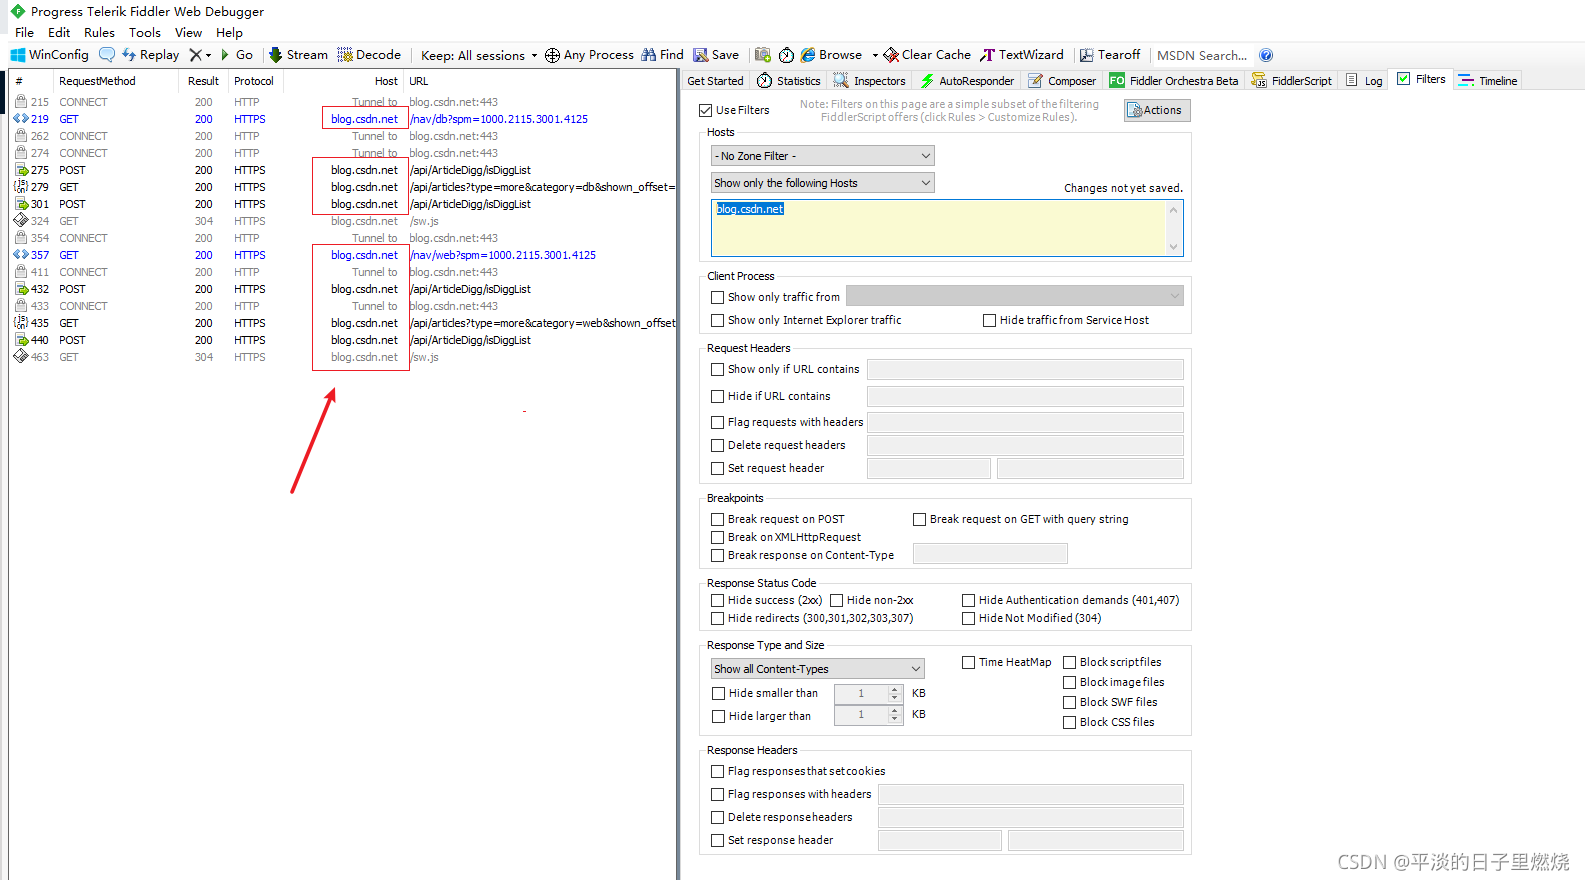Click the WinConfig toolbar icon
1585x880 pixels.
(x=49, y=55)
